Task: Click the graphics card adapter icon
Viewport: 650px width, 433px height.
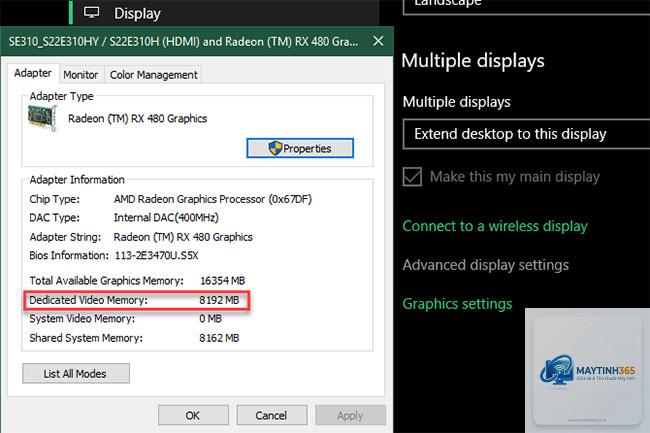Action: point(42,118)
